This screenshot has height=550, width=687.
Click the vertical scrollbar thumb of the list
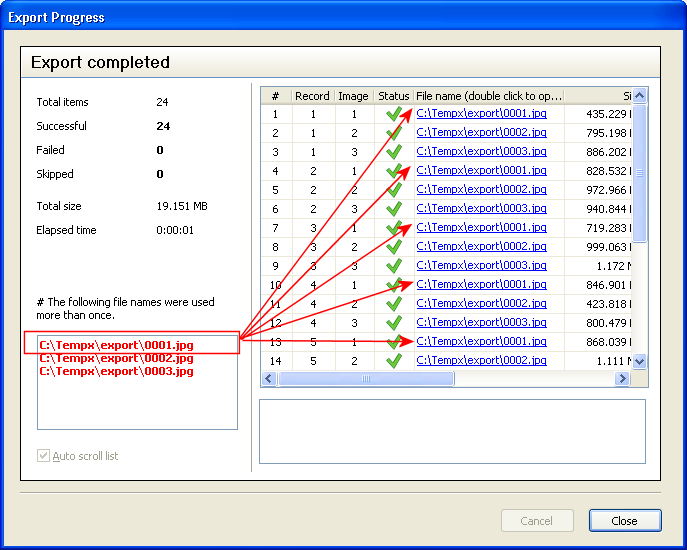click(x=640, y=173)
